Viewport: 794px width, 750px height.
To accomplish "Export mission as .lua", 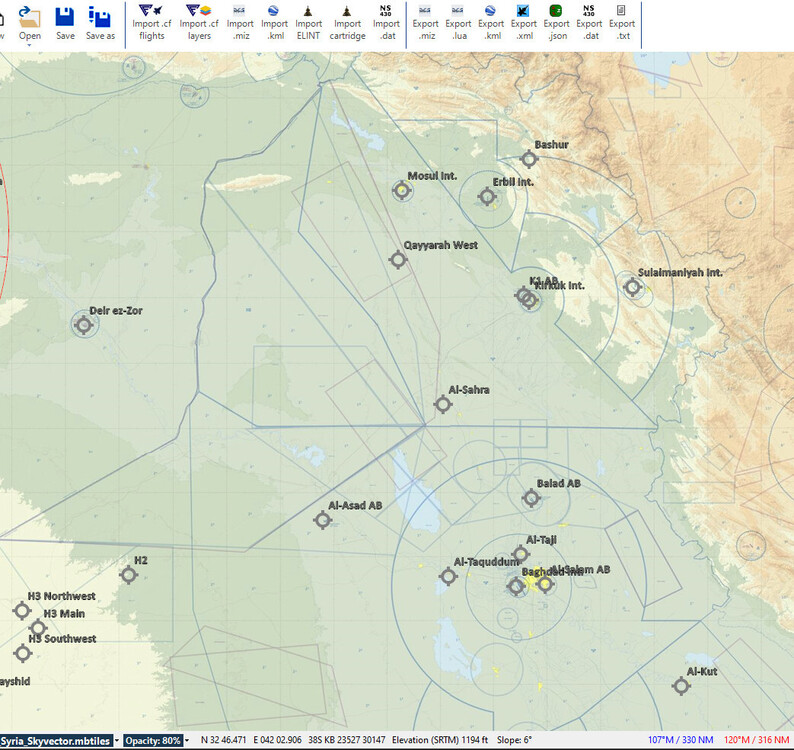I will [458, 23].
